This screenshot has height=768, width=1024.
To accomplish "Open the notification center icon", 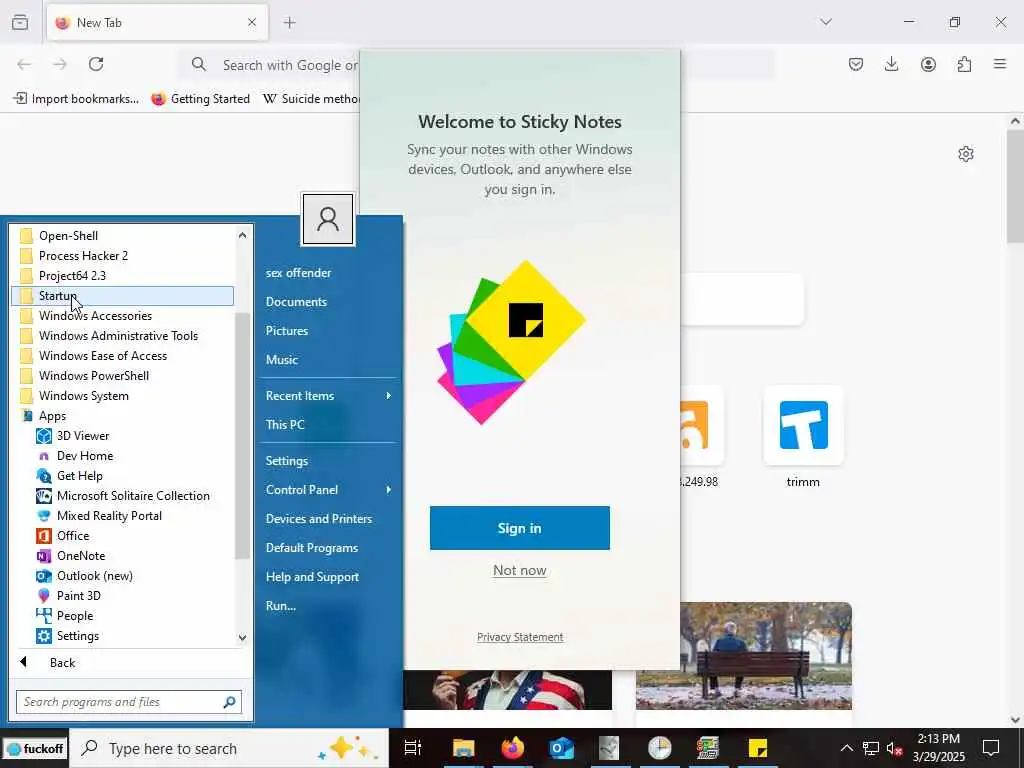I will pos(991,748).
